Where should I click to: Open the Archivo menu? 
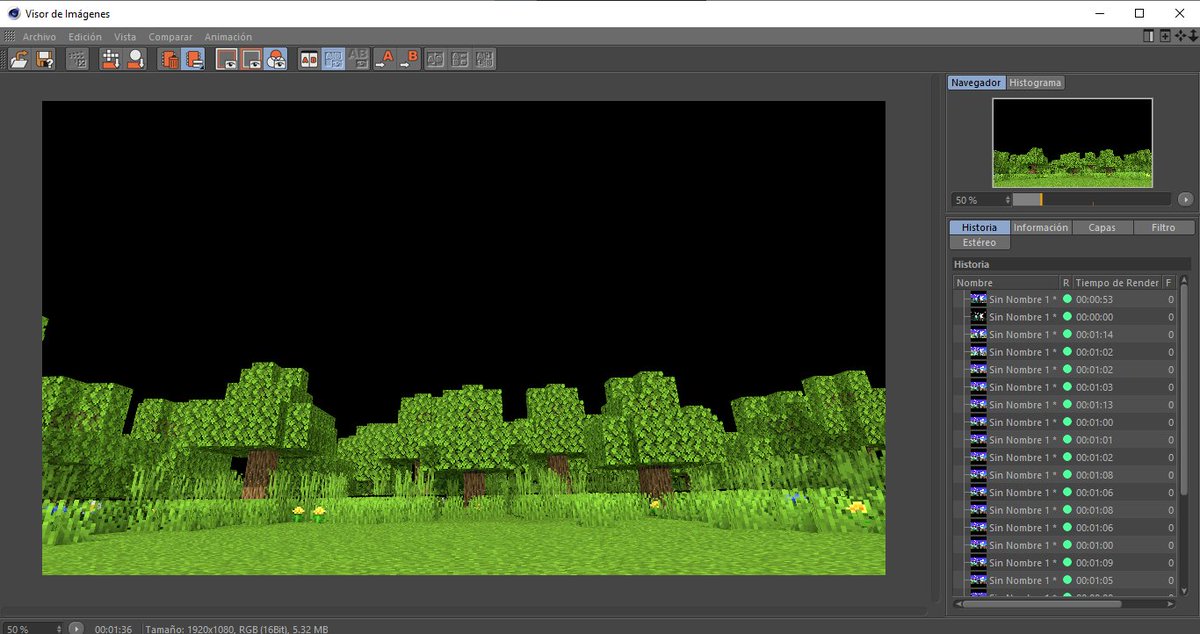pos(39,37)
